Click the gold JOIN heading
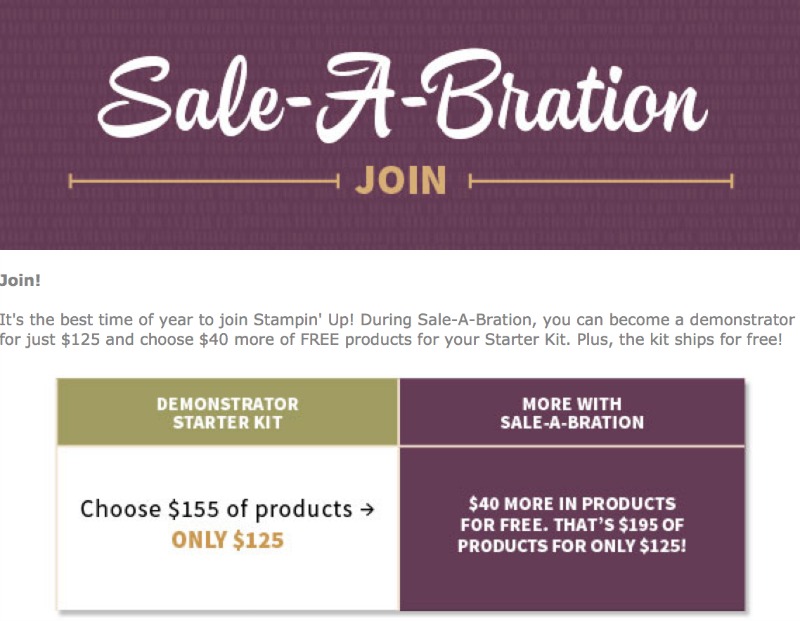 click(401, 180)
